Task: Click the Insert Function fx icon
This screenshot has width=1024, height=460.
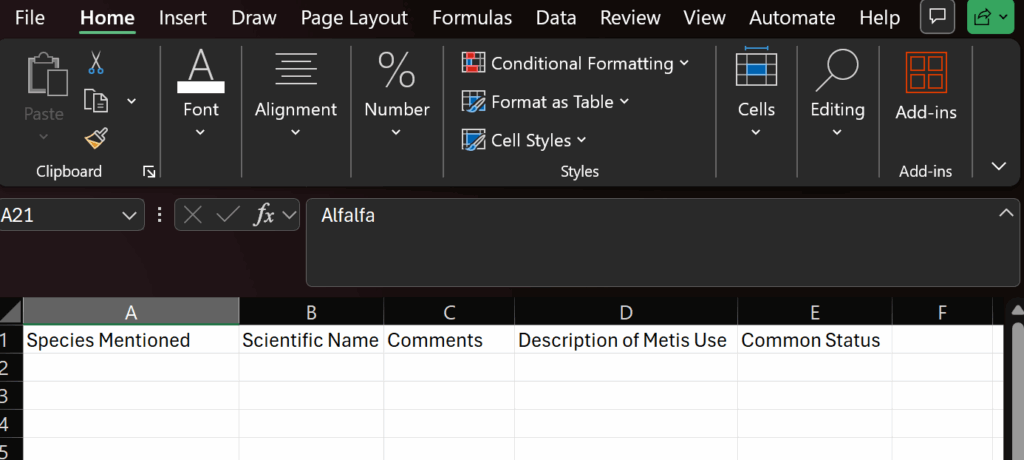Action: (x=265, y=215)
